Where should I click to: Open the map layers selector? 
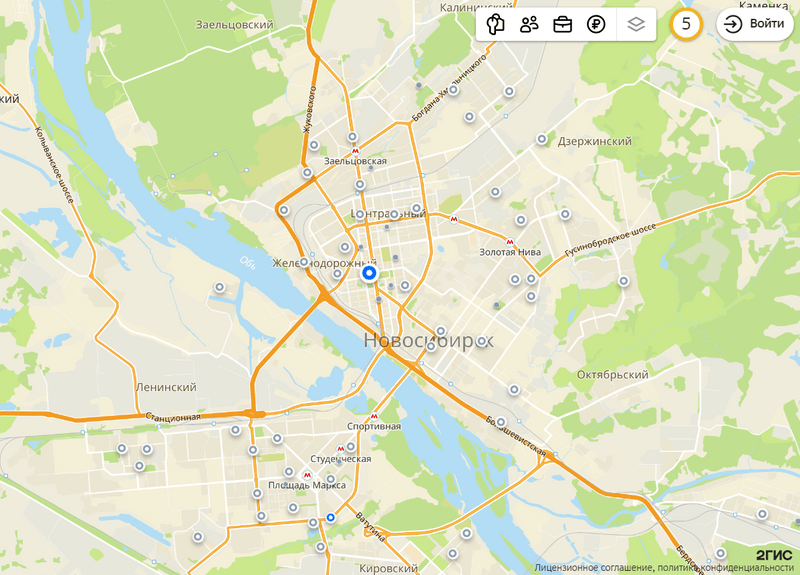[636, 24]
